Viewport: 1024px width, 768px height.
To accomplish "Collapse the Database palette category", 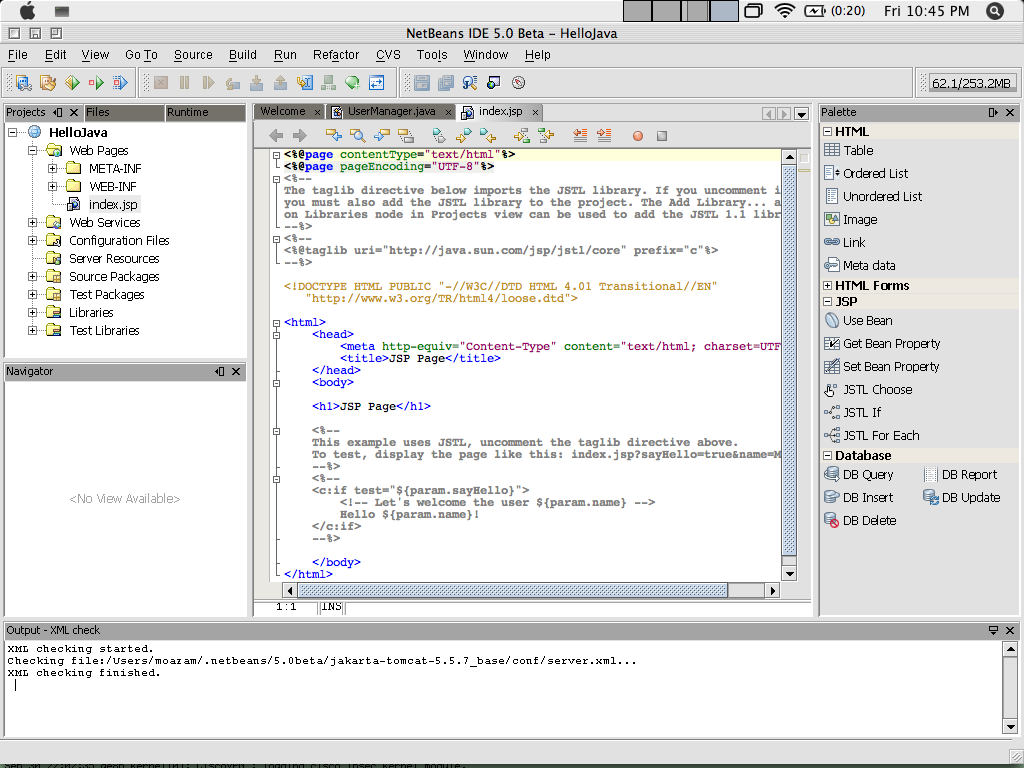I will (x=827, y=456).
